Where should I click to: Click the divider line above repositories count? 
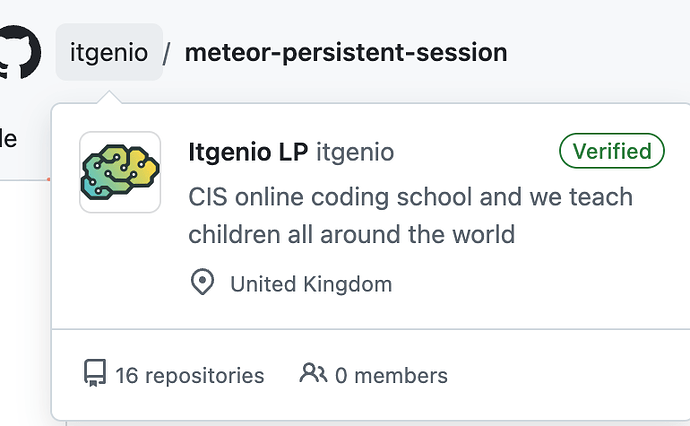pyautogui.click(x=371, y=329)
